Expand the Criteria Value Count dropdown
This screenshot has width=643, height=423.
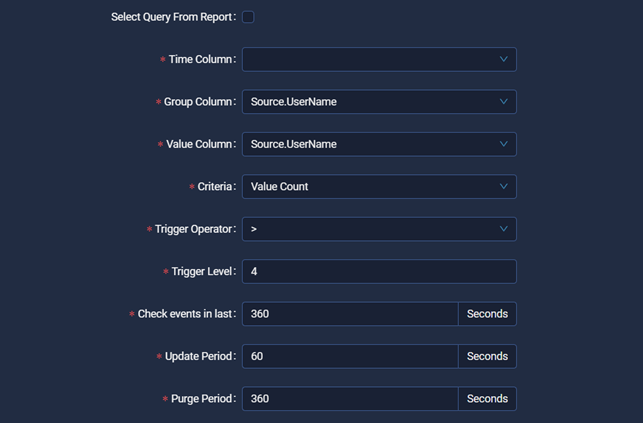[x=370, y=187]
